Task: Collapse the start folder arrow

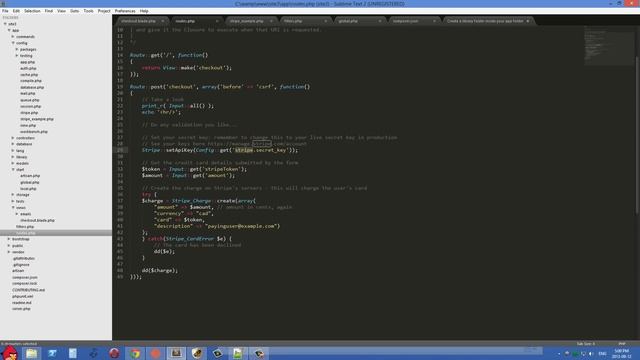Action: 13,169
